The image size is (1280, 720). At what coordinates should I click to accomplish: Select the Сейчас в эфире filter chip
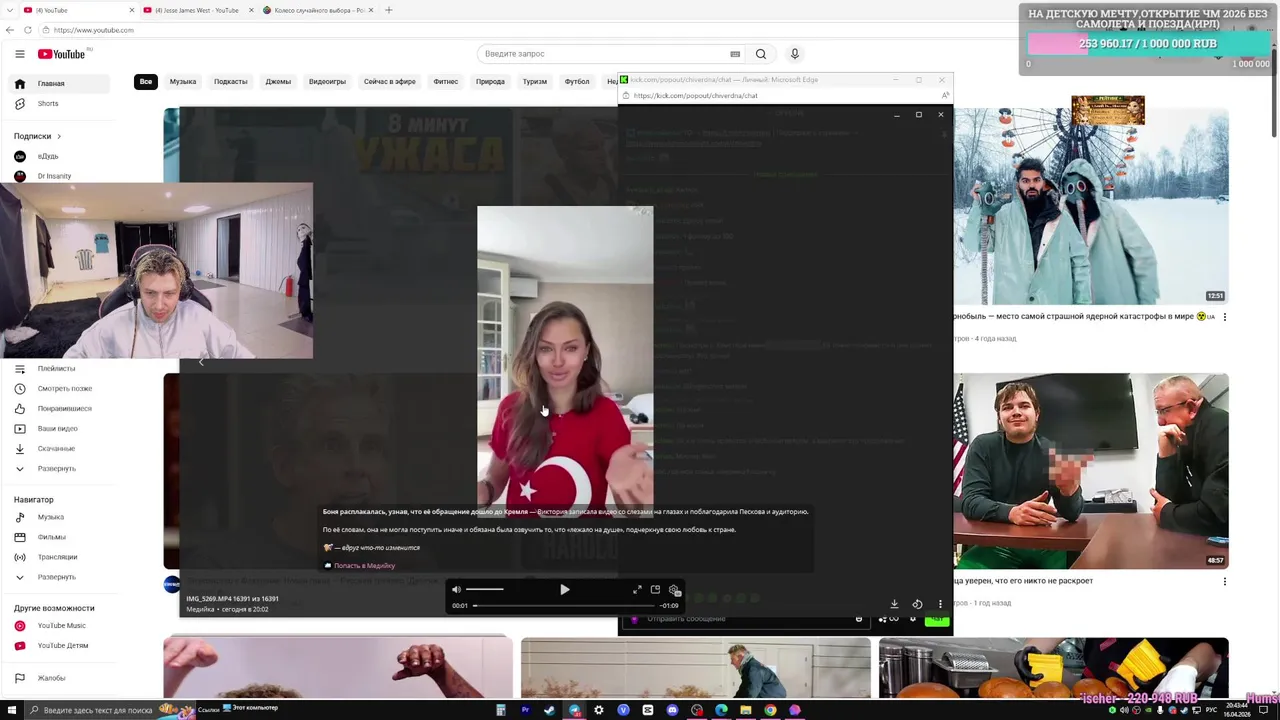[x=390, y=82]
